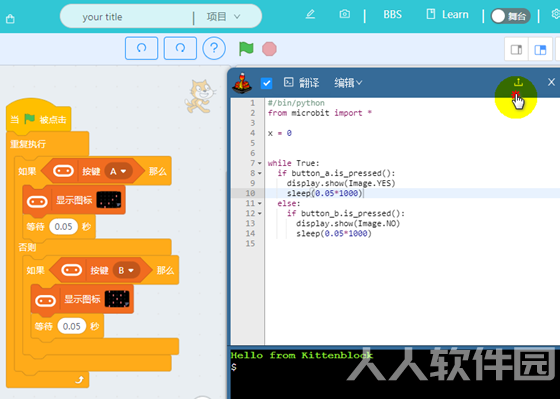560x399 pixels.
Task: Click code 'if button_b.is_pressed():'
Action: pos(346,213)
